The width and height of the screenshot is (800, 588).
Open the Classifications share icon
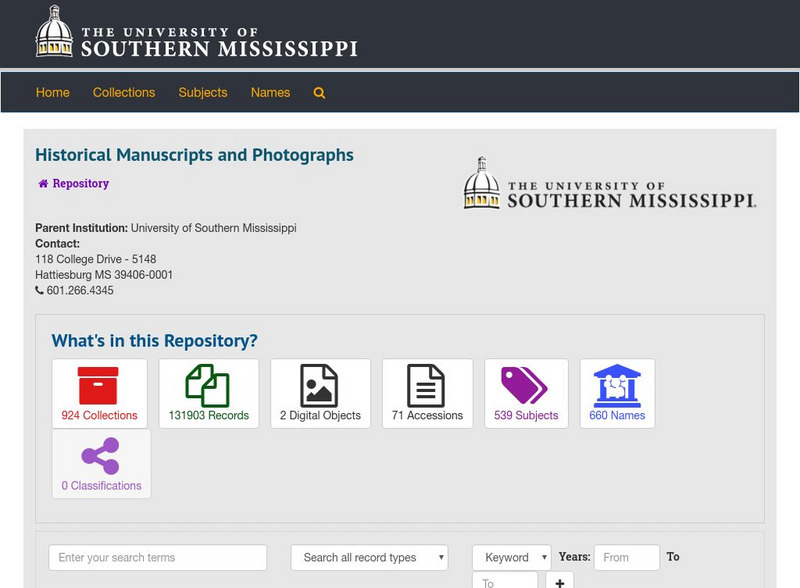point(101,456)
